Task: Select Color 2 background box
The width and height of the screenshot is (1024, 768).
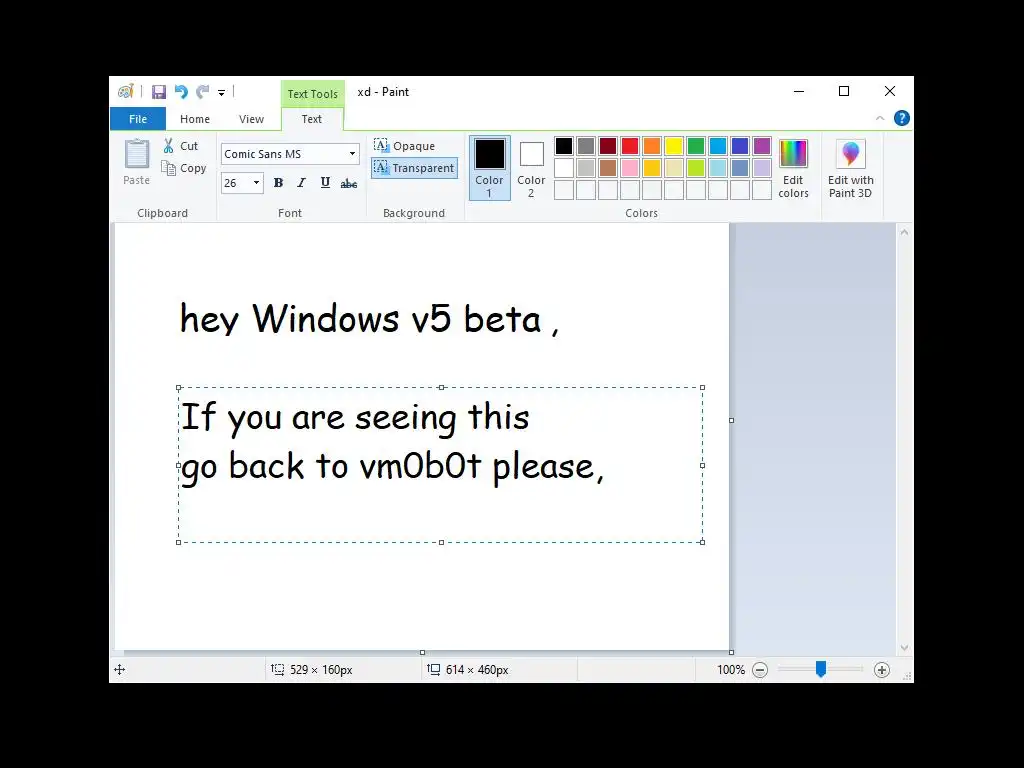Action: [x=531, y=168]
